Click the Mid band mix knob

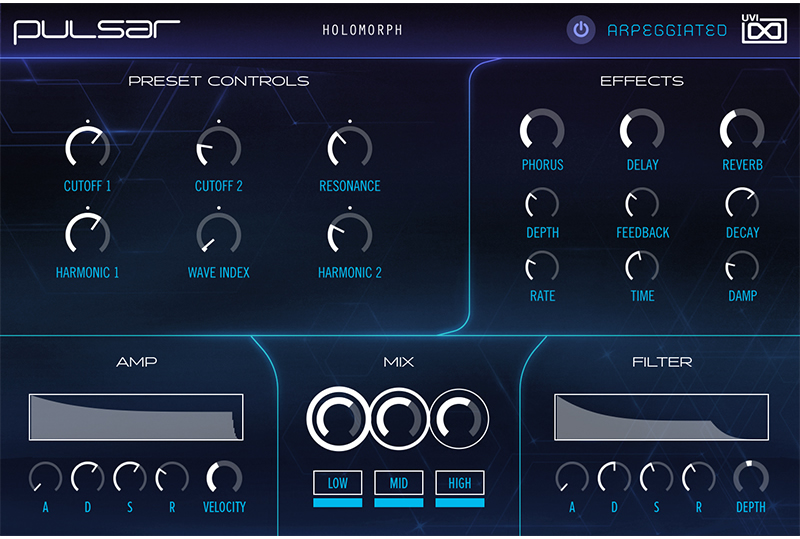[x=398, y=419]
